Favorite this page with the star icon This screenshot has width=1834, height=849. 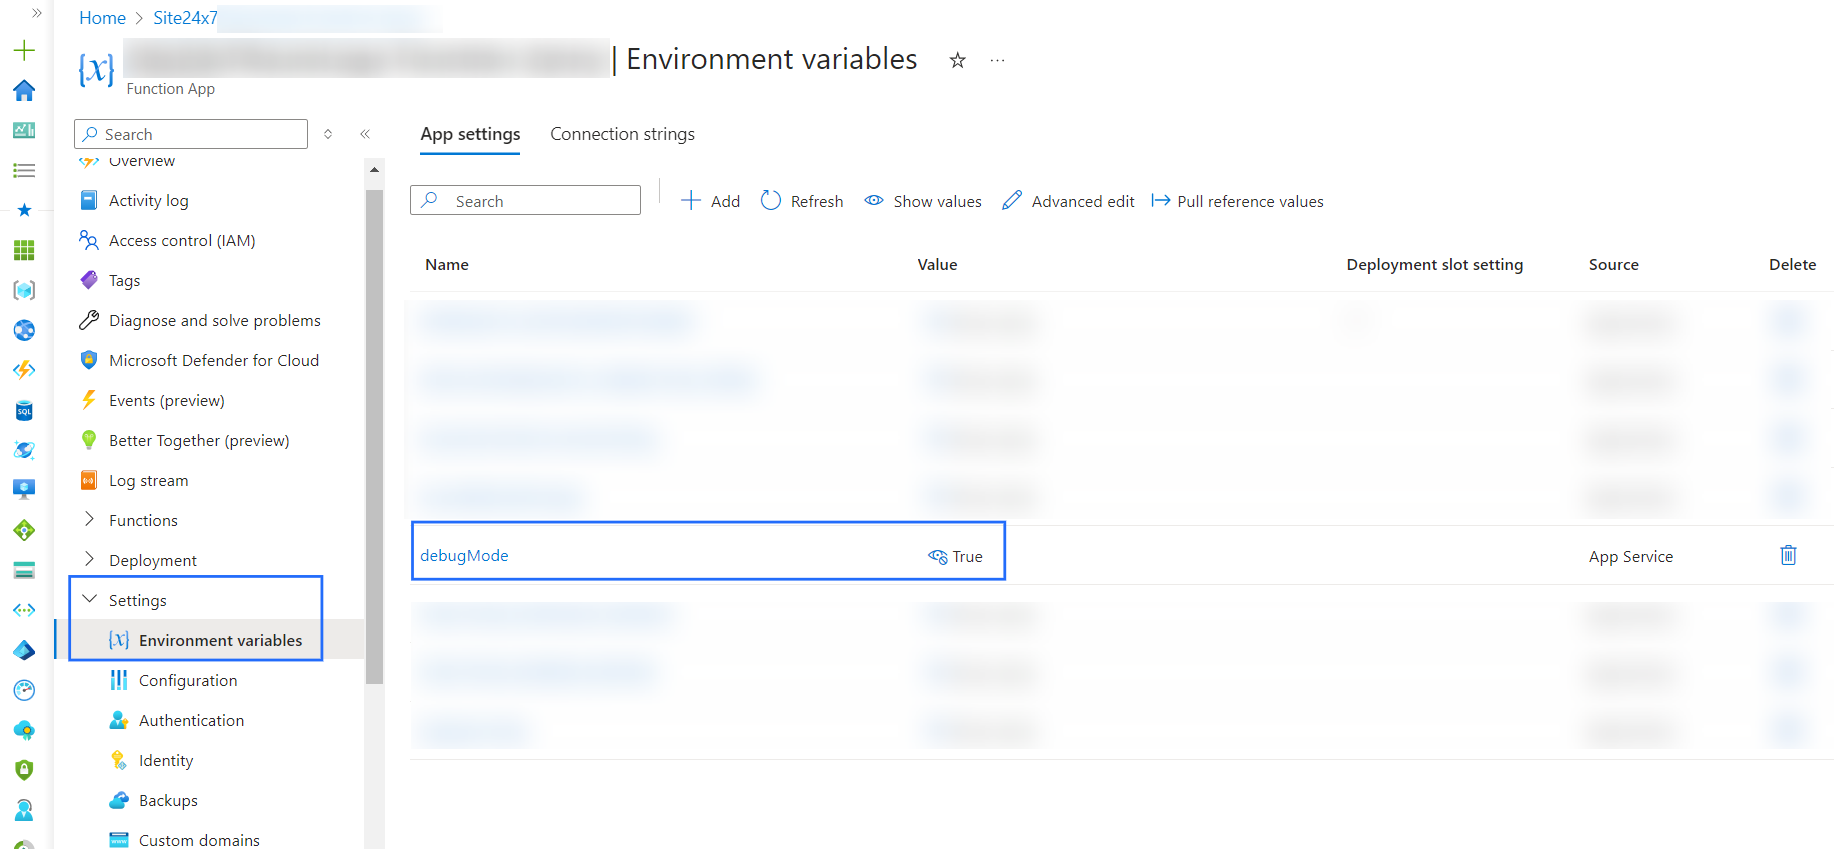[957, 61]
